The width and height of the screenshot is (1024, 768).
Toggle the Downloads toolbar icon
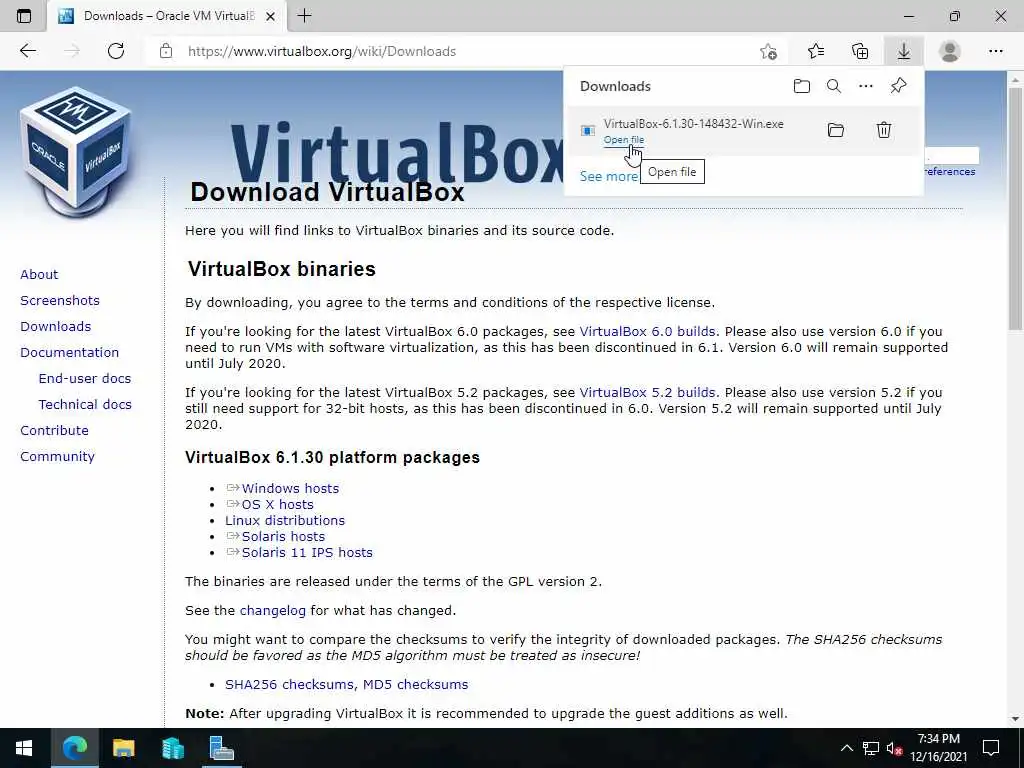coord(904,51)
